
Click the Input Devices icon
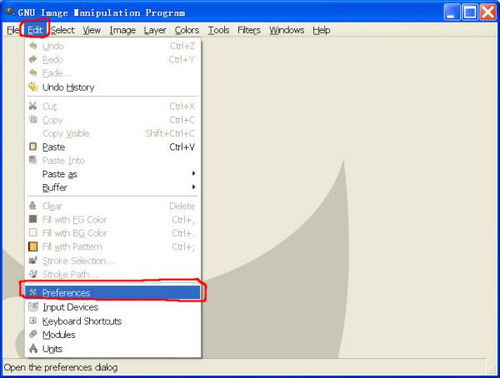[x=33, y=306]
